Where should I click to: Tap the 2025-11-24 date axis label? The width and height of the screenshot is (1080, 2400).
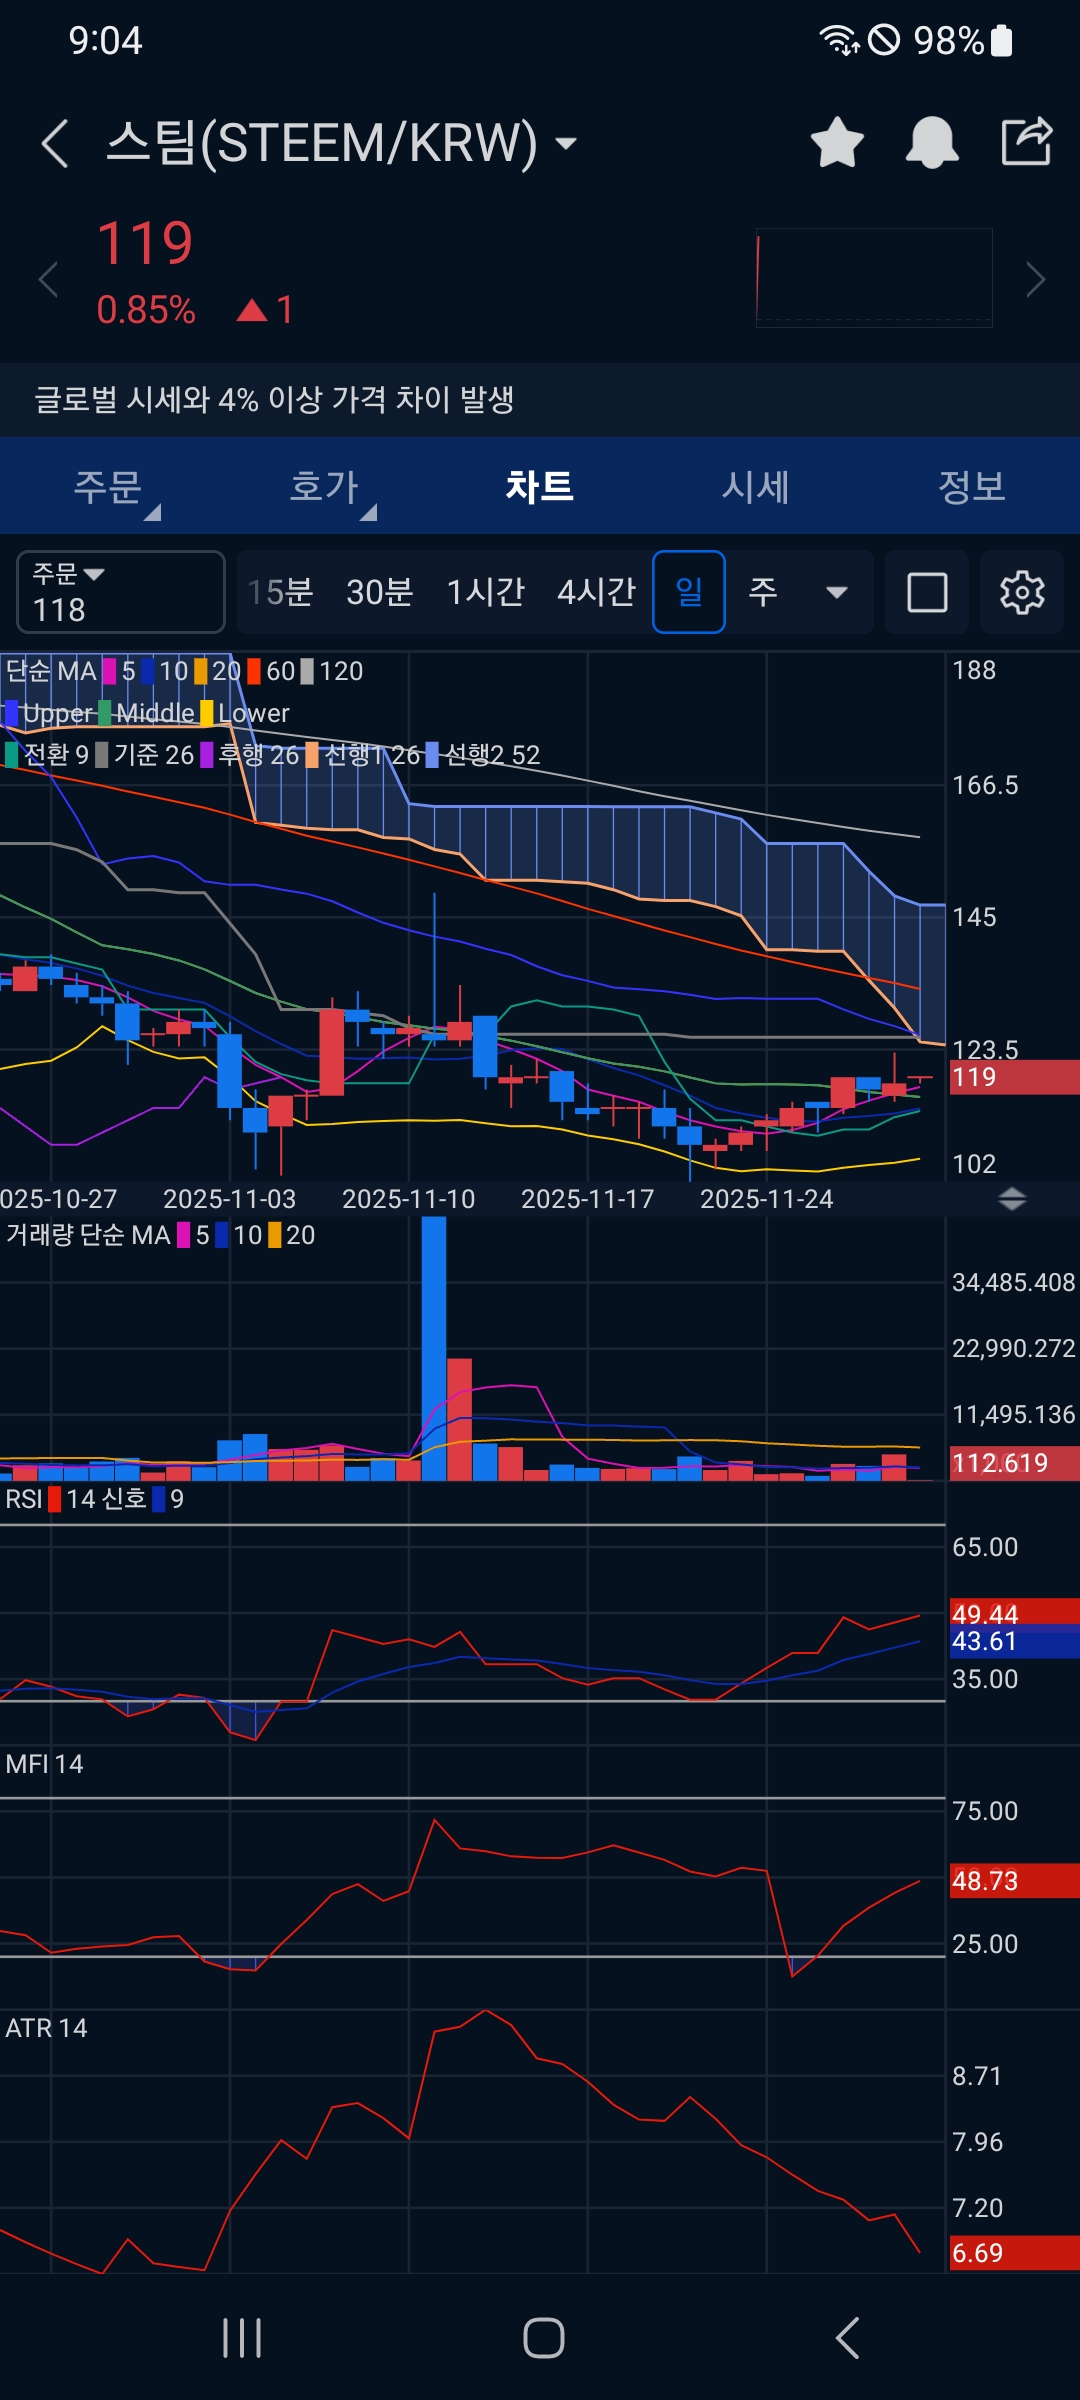(766, 1199)
